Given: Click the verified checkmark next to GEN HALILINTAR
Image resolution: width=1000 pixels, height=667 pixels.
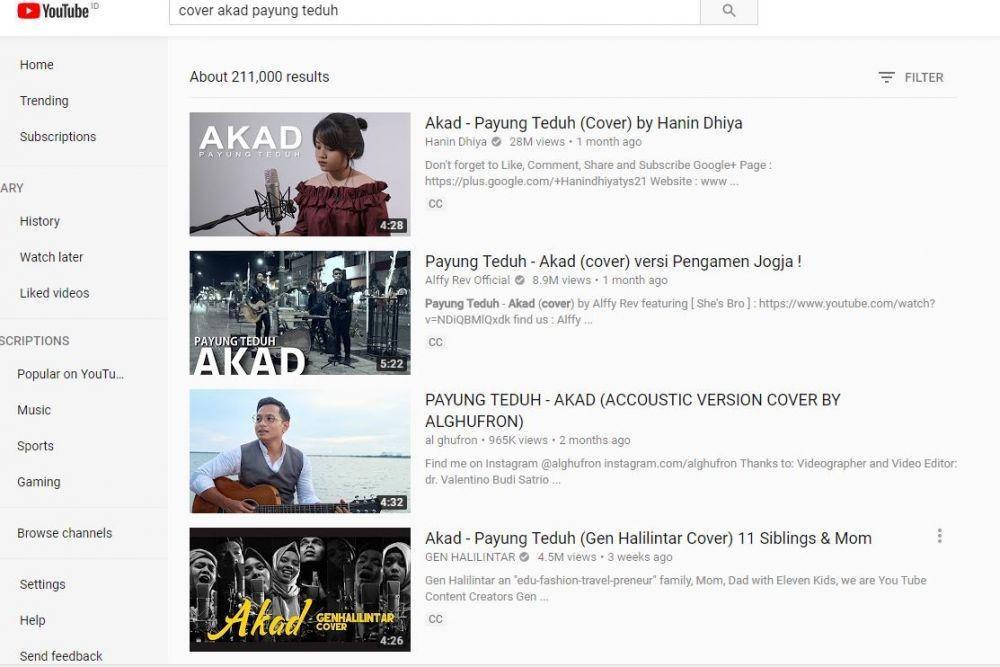Looking at the screenshot, I should pyautogui.click(x=524, y=557).
